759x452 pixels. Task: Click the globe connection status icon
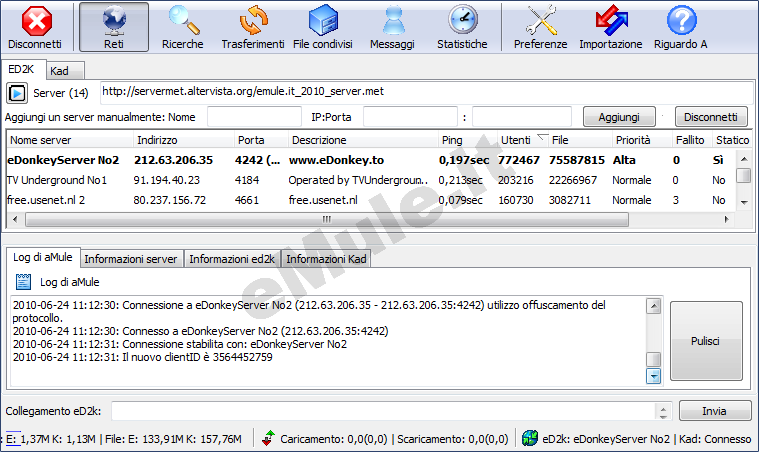pos(530,438)
